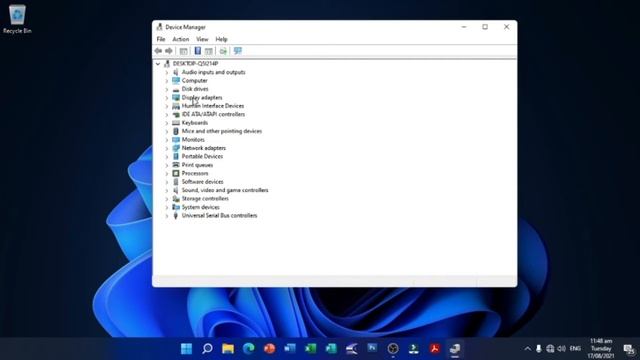This screenshot has height=360, width=640.
Task: Open Word from the taskbar
Action: tap(290, 349)
